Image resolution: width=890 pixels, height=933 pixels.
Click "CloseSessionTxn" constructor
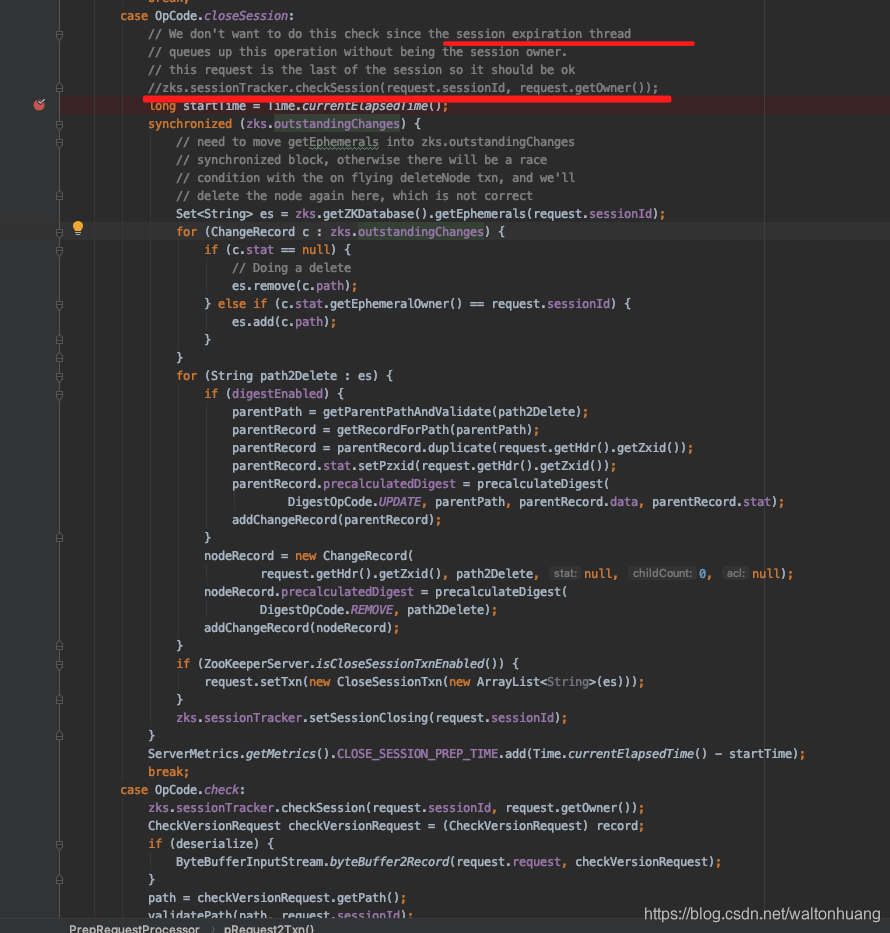[x=389, y=682]
